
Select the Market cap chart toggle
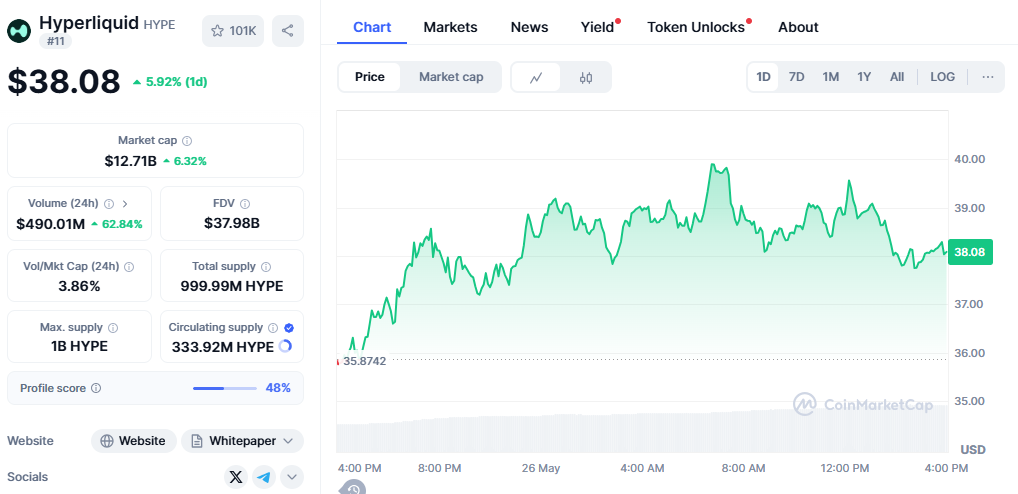(451, 77)
